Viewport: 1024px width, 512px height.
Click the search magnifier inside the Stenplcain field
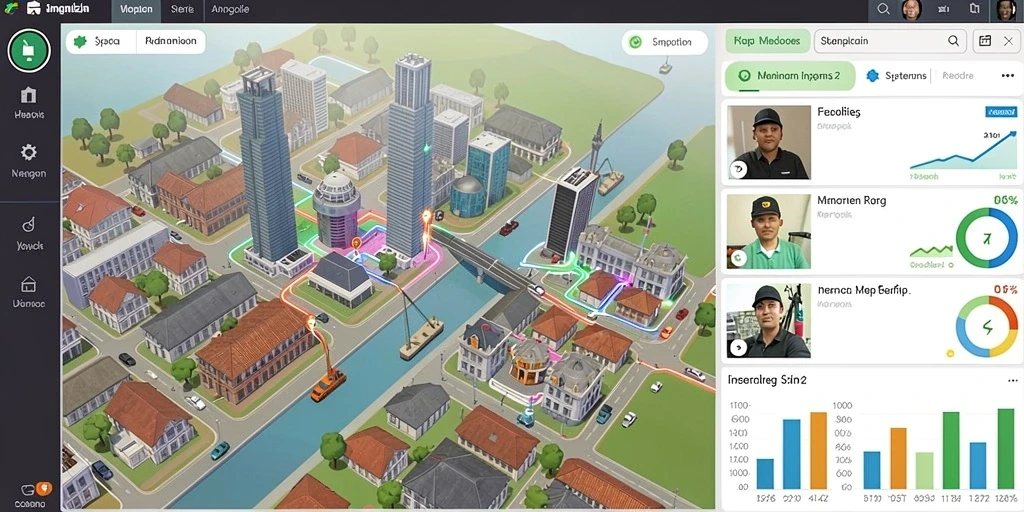tap(953, 40)
